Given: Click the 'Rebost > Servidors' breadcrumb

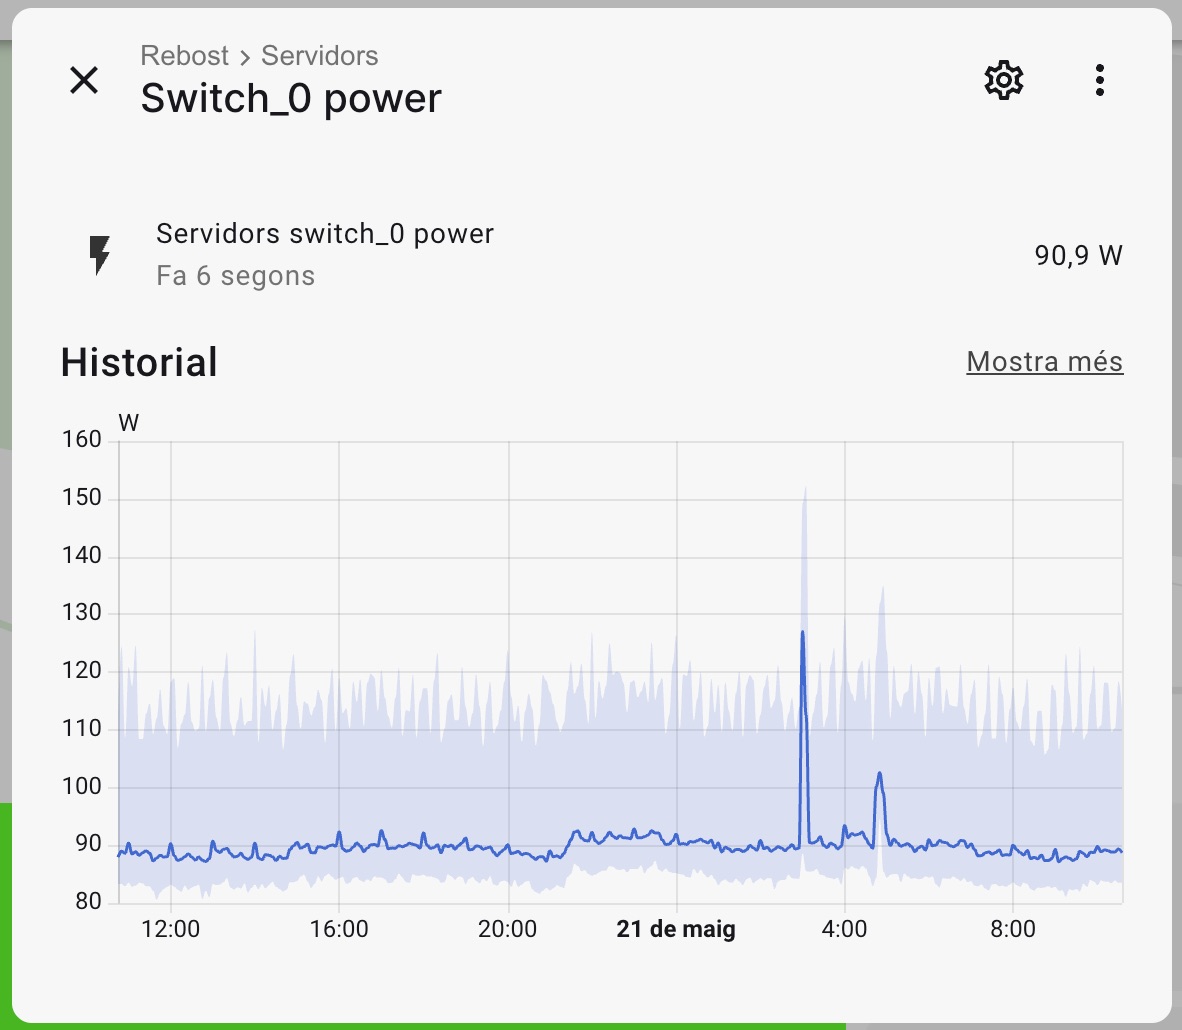Looking at the screenshot, I should 259,56.
